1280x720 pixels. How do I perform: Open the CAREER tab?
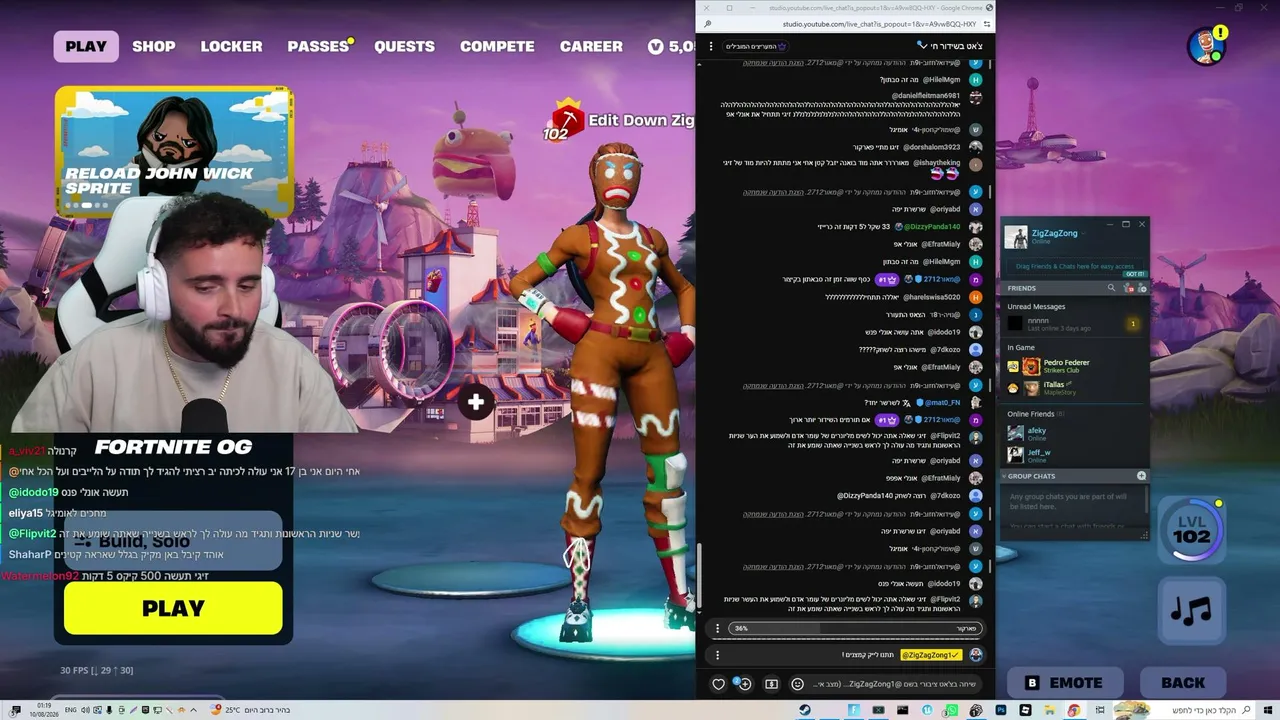pyautogui.click(x=591, y=46)
